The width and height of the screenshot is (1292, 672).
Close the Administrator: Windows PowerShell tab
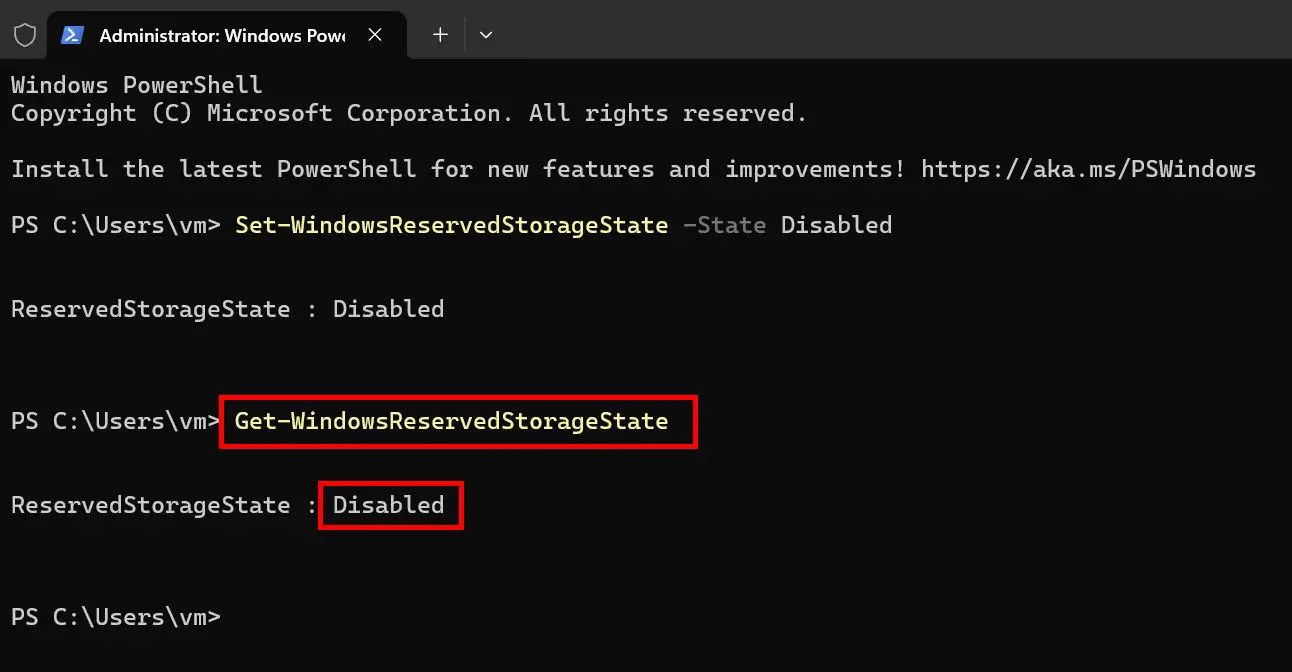375,35
